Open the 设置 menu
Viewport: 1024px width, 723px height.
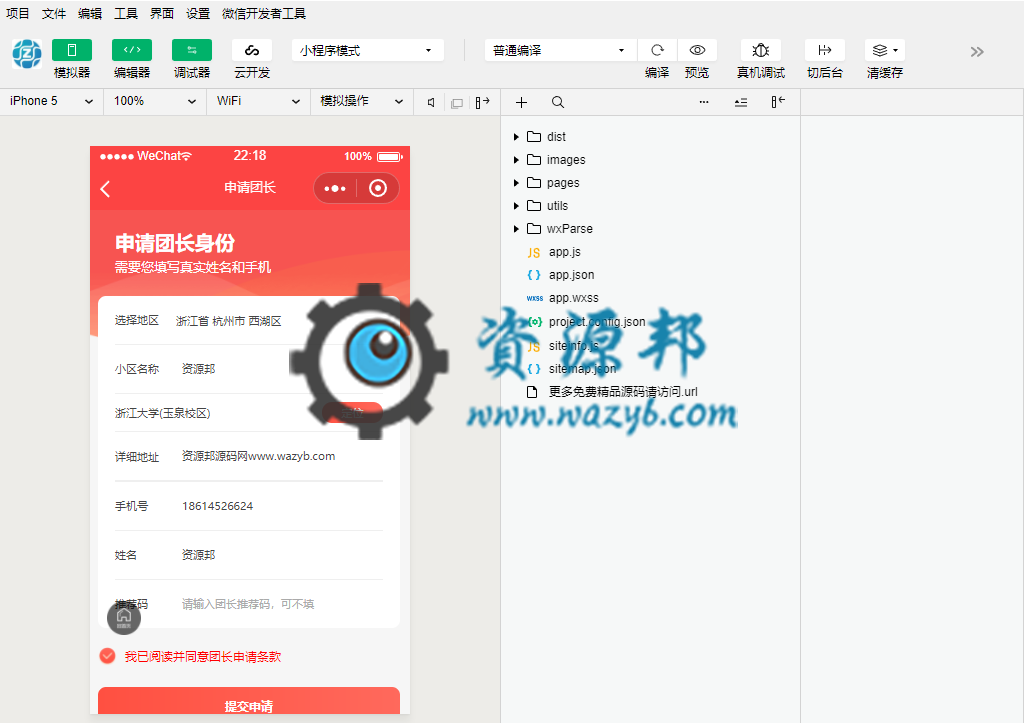pyautogui.click(x=198, y=14)
